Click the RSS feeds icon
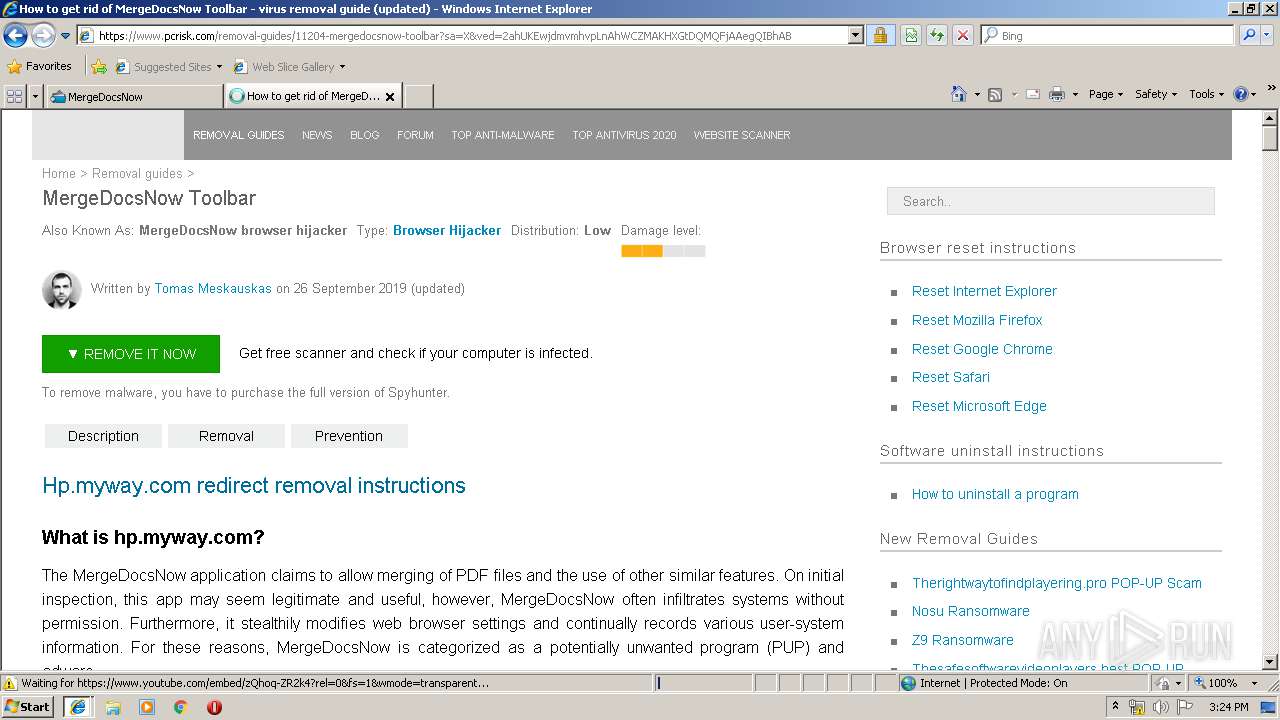 tap(995, 94)
